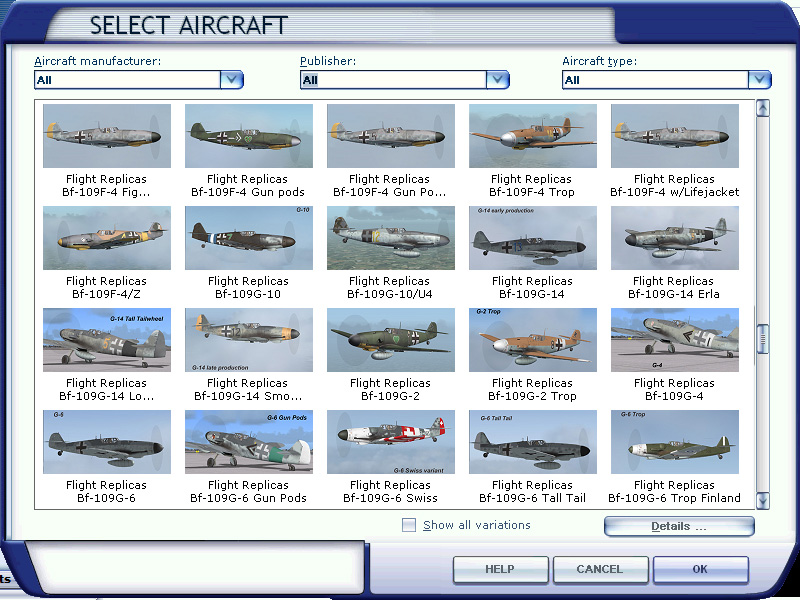Click the aircraft list scroll-down arrow
The width and height of the screenshot is (800, 600).
(x=763, y=501)
